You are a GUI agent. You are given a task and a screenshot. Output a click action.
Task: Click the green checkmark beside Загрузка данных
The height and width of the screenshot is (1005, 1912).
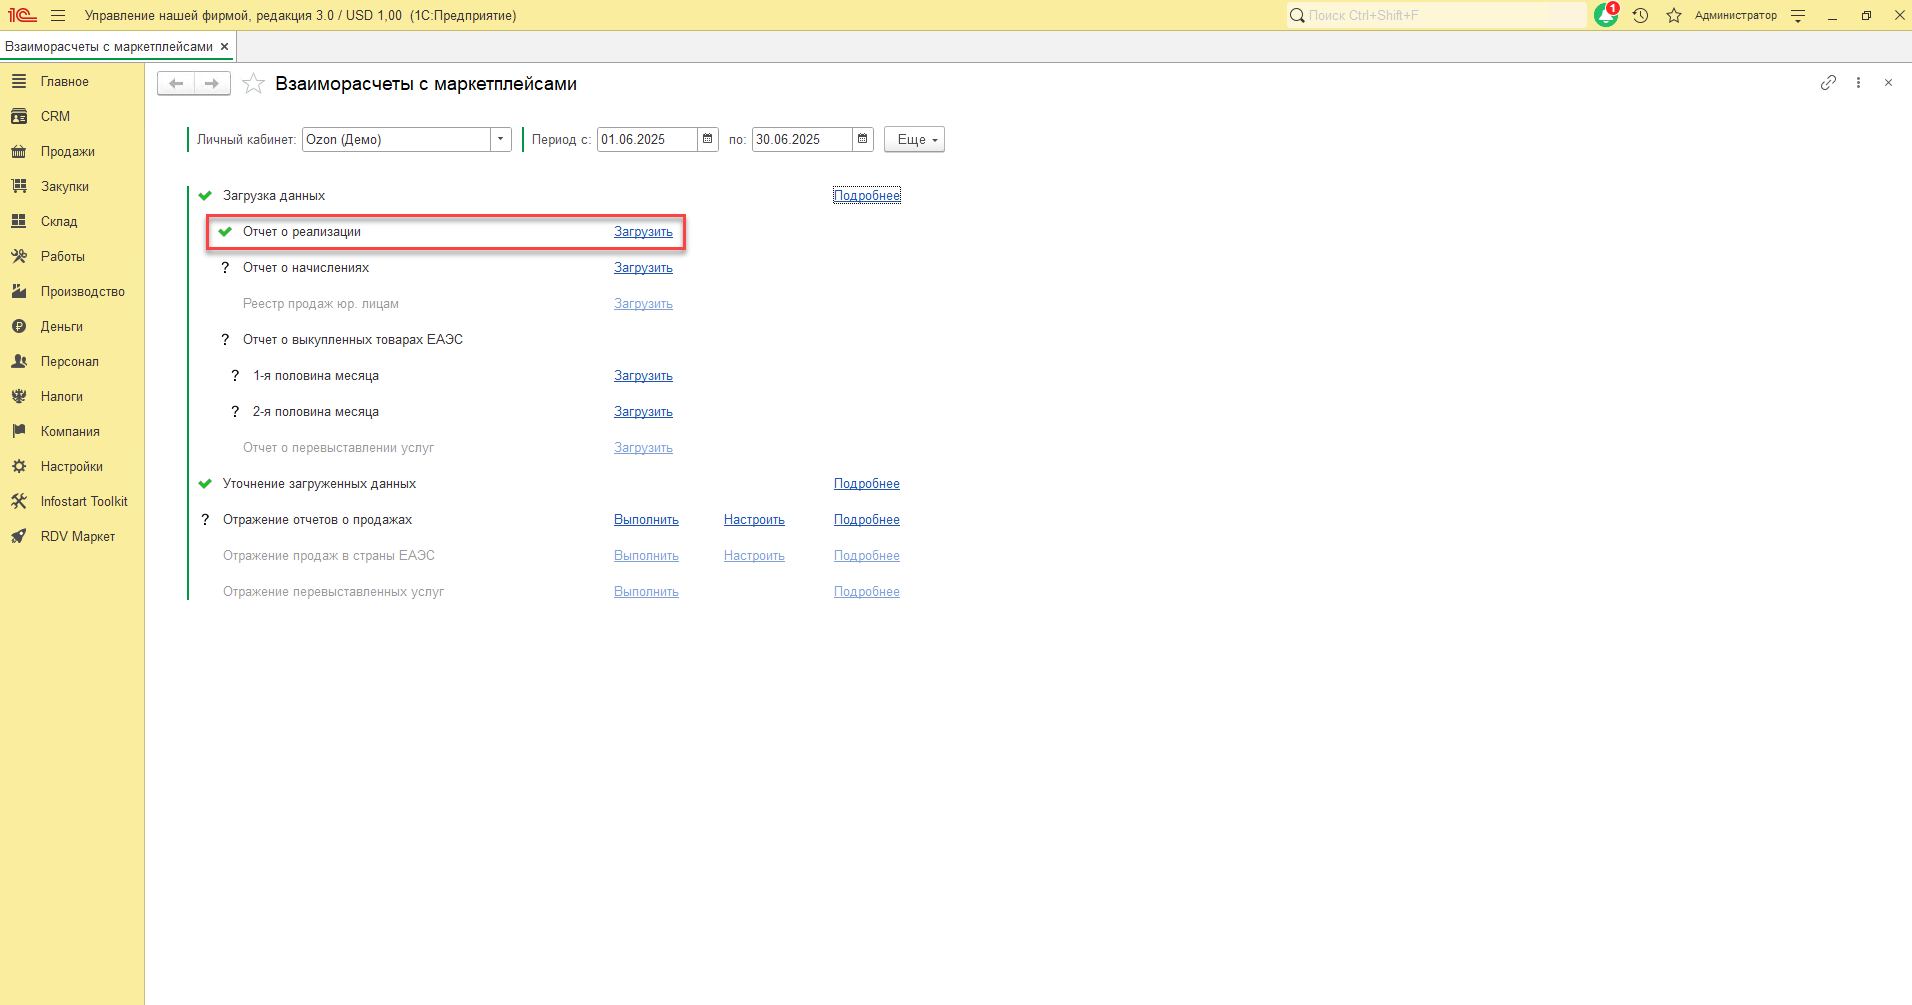pyautogui.click(x=205, y=196)
